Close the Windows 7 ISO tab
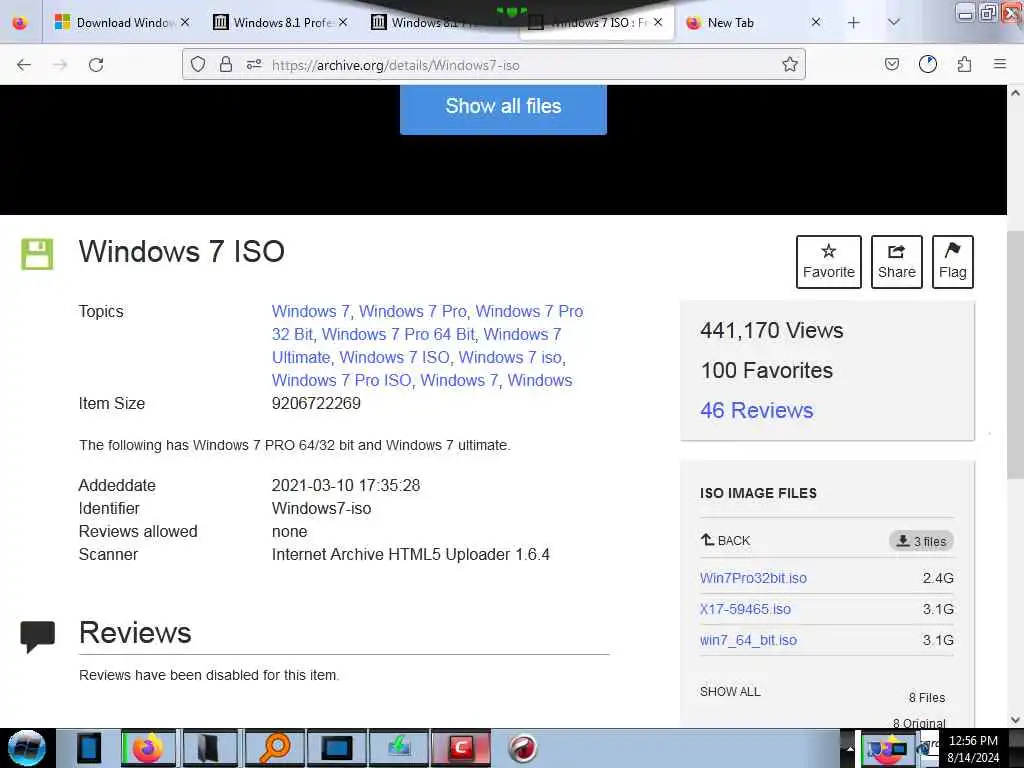The width and height of the screenshot is (1024, 768). 658,22
